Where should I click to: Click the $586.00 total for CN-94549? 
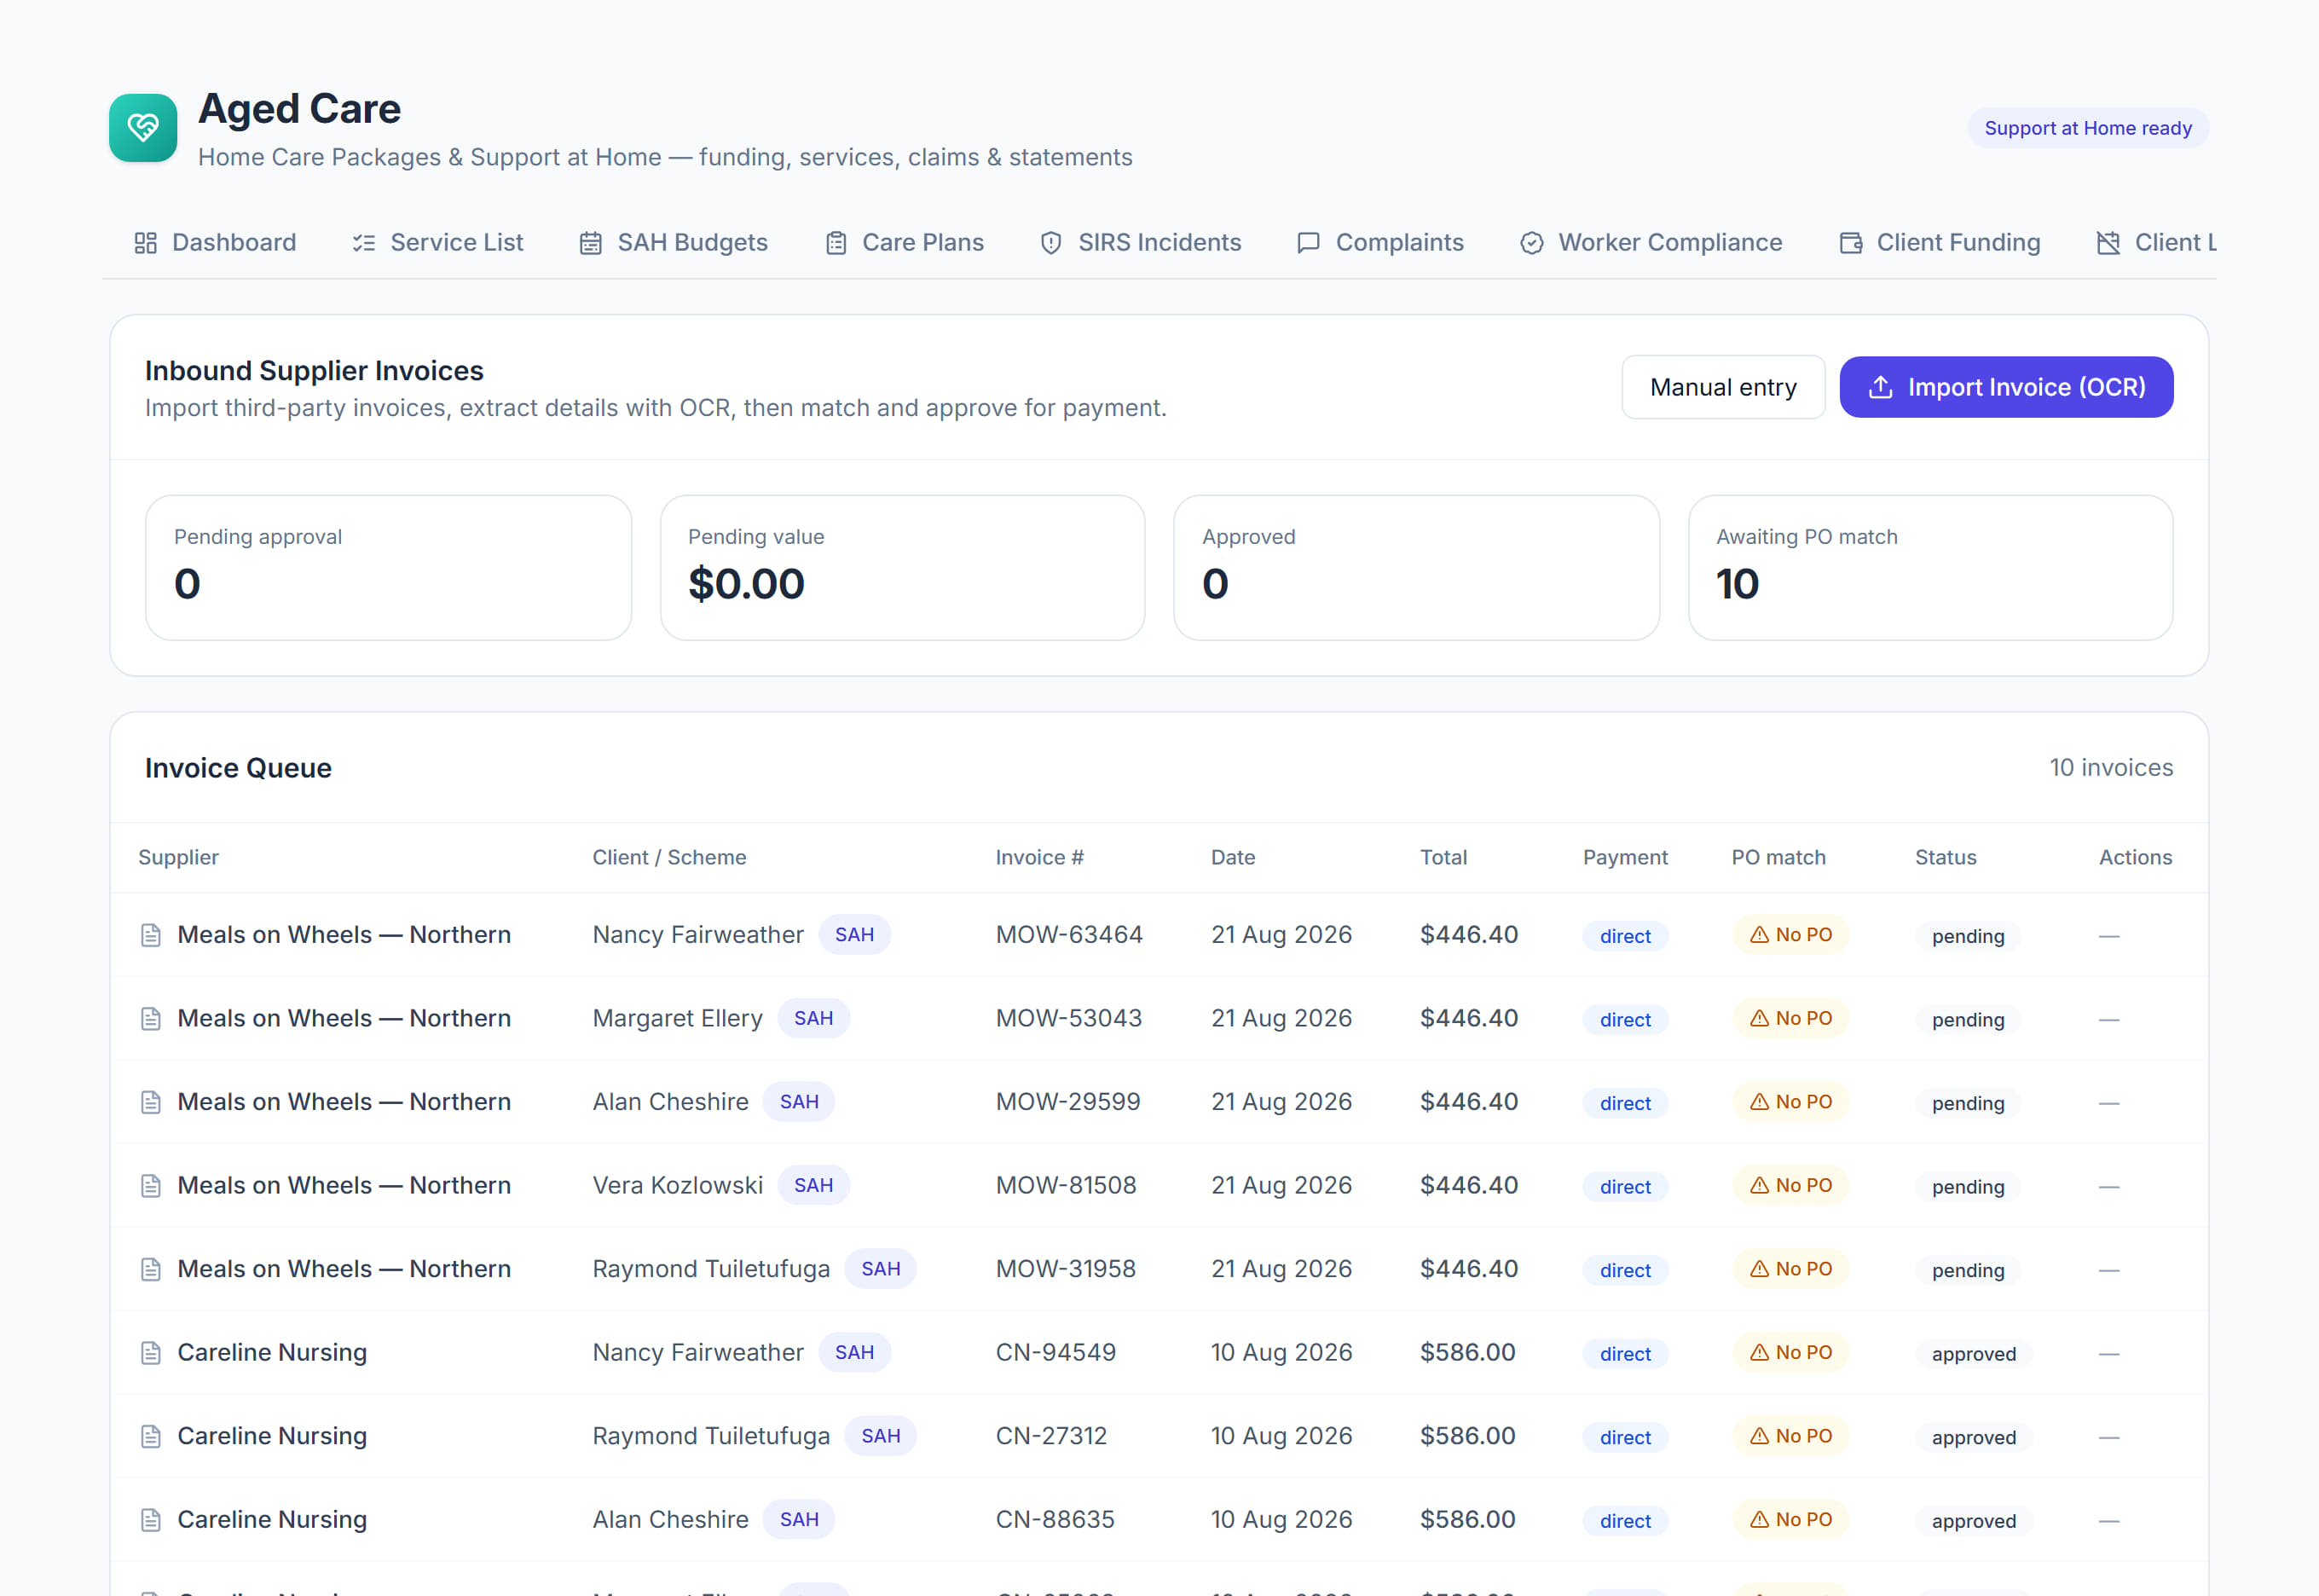(1468, 1353)
